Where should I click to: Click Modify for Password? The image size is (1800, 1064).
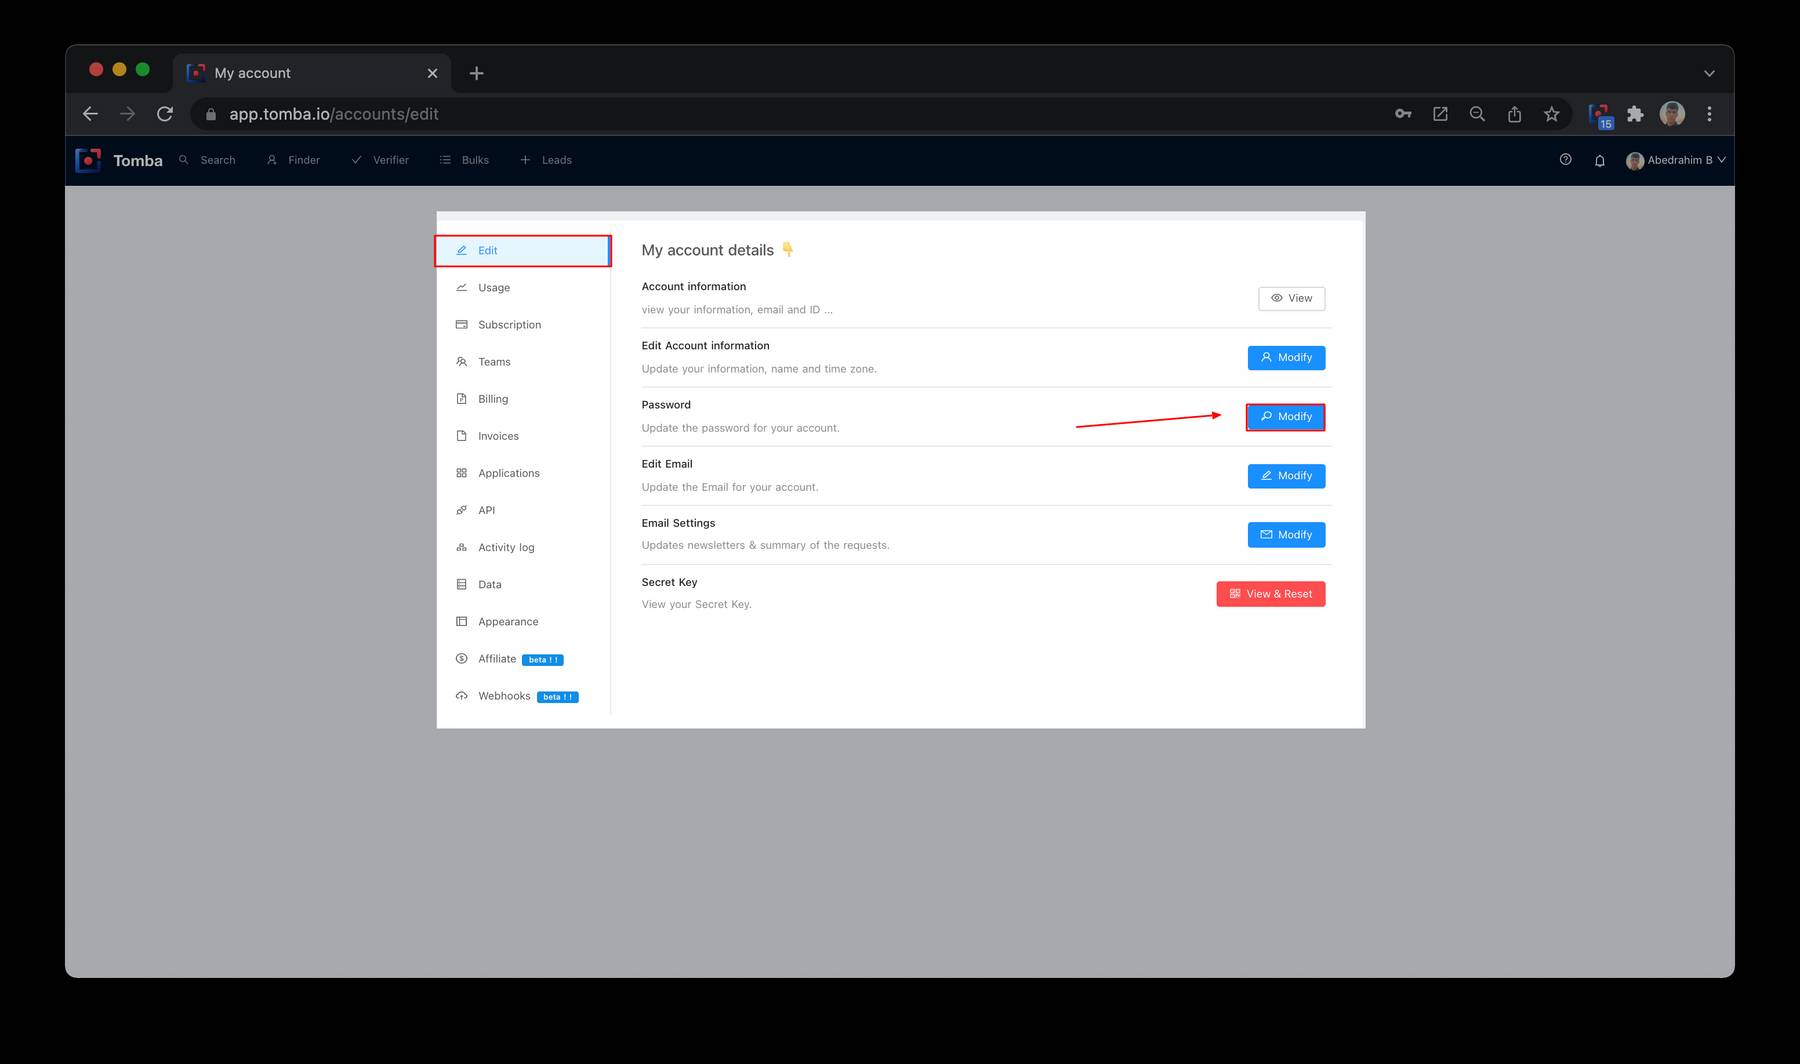[x=1286, y=416]
